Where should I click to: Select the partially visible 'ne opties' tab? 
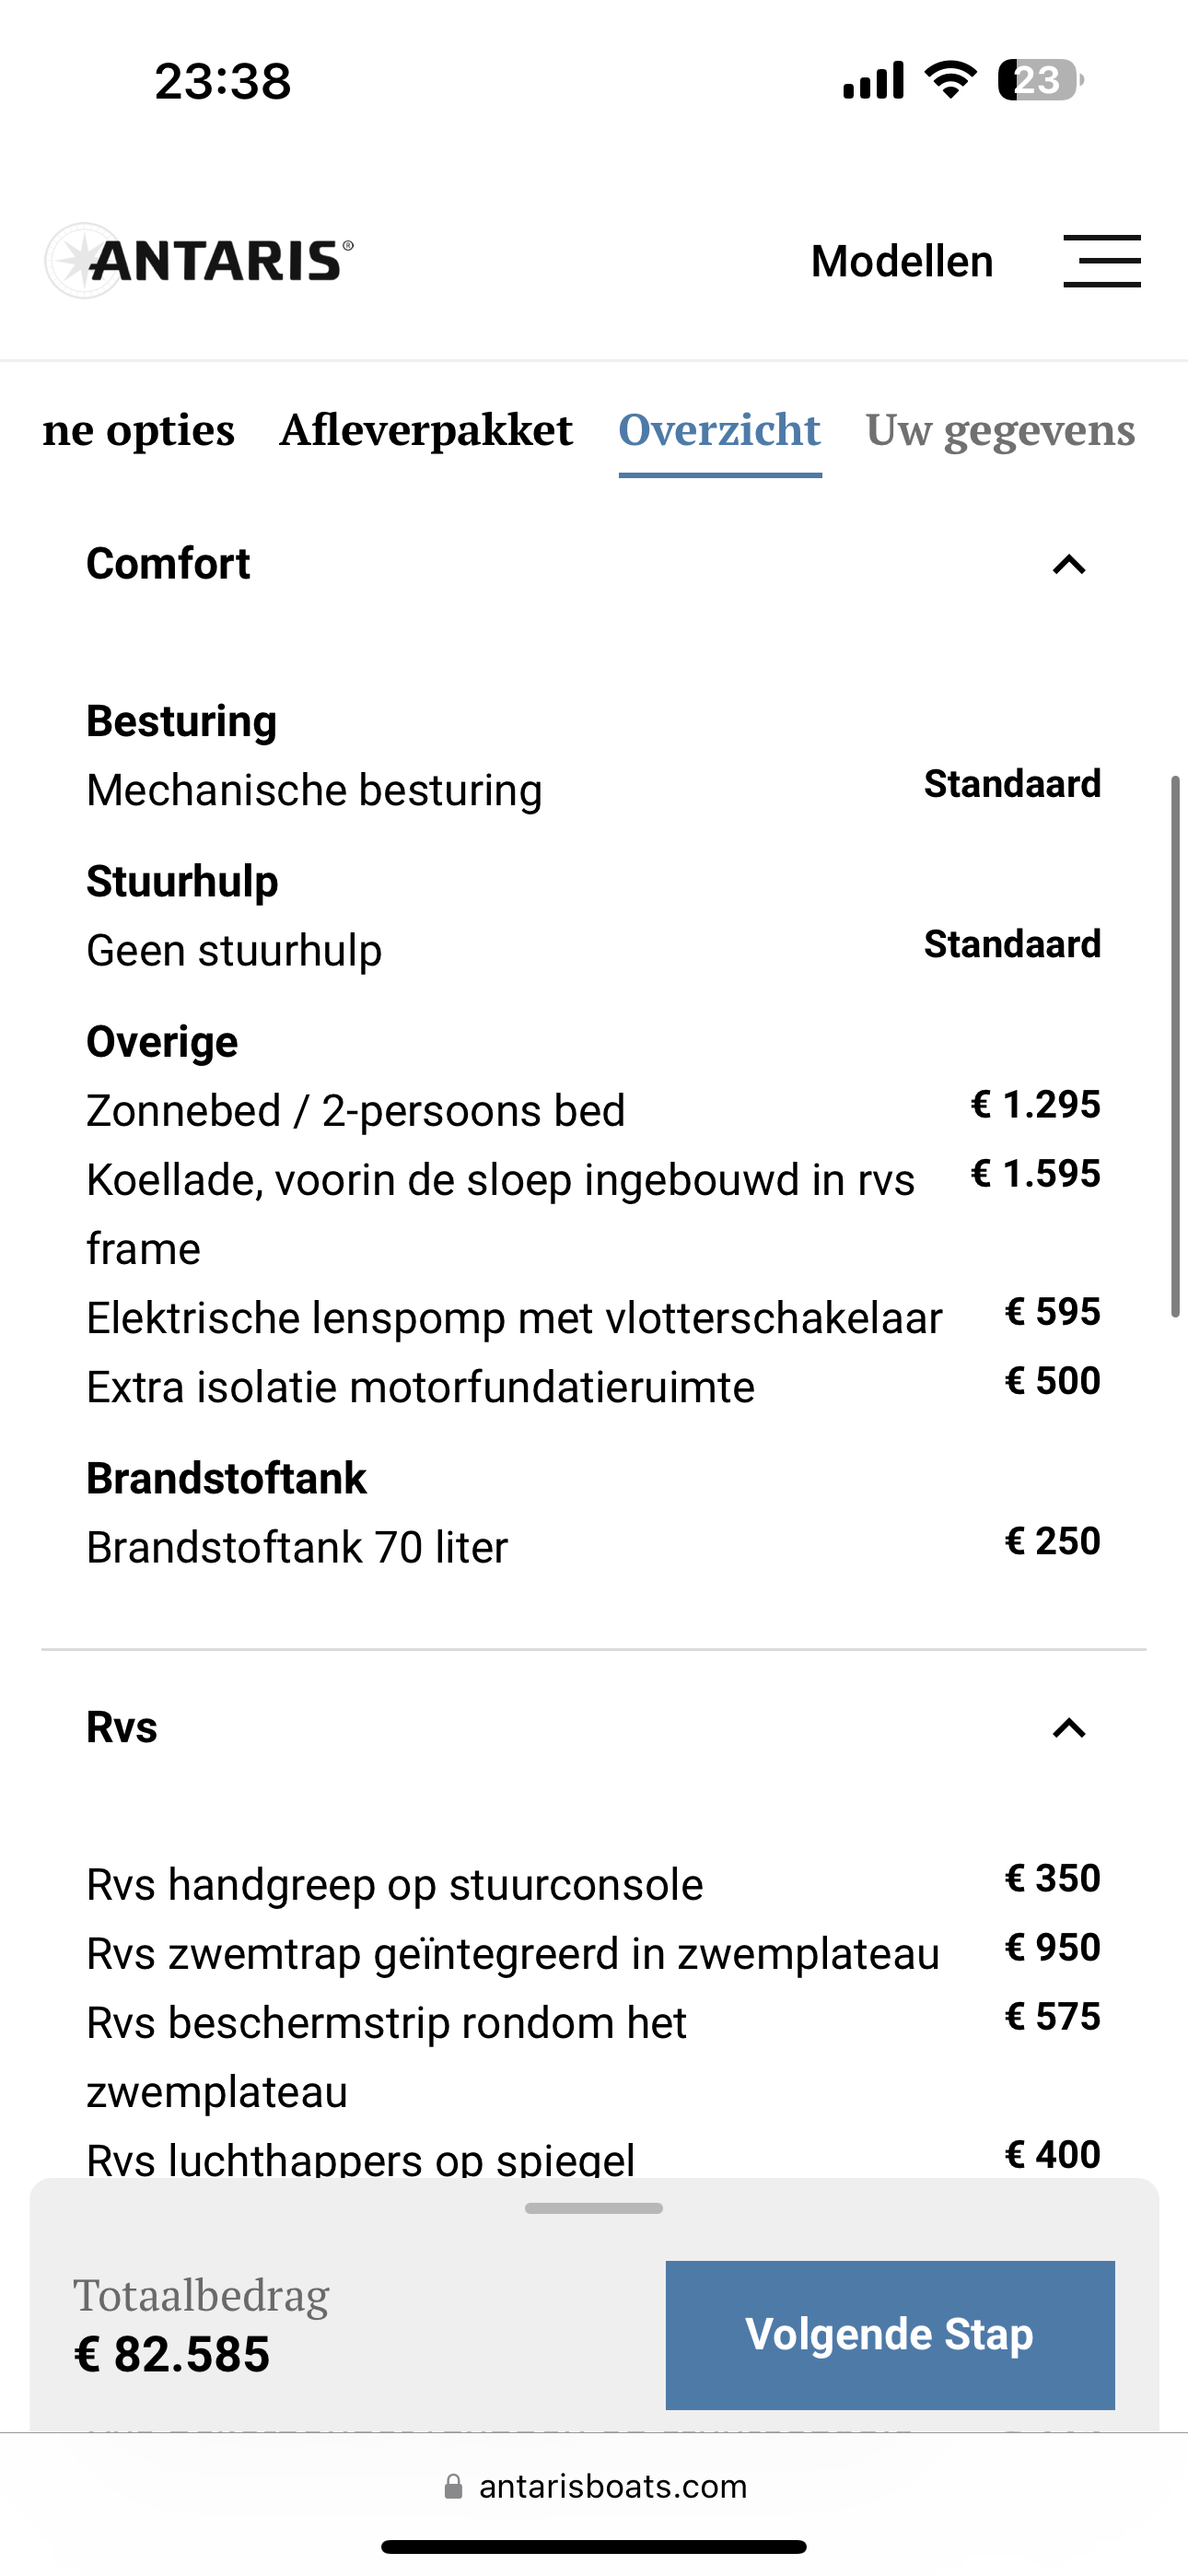click(x=138, y=430)
